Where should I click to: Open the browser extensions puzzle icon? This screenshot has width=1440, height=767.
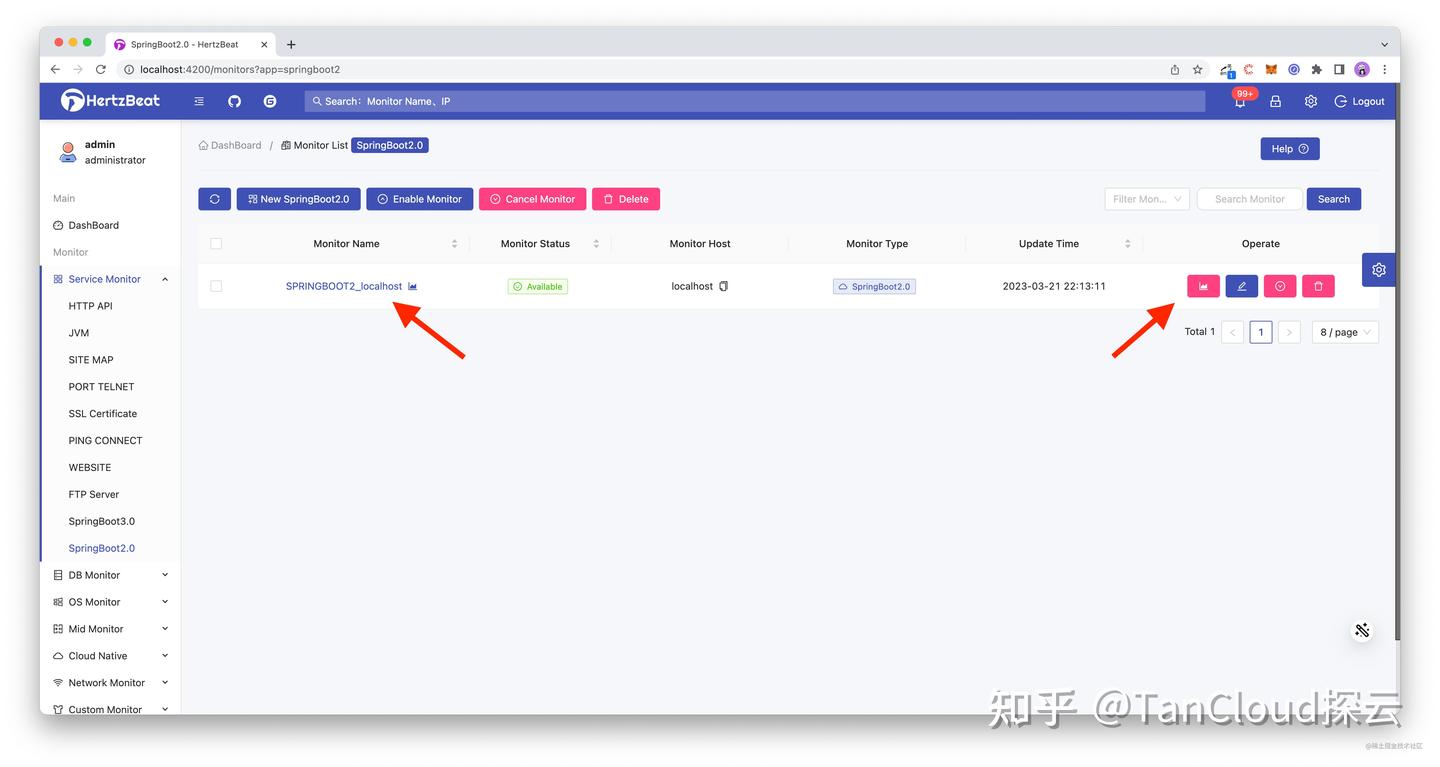pos(1316,69)
